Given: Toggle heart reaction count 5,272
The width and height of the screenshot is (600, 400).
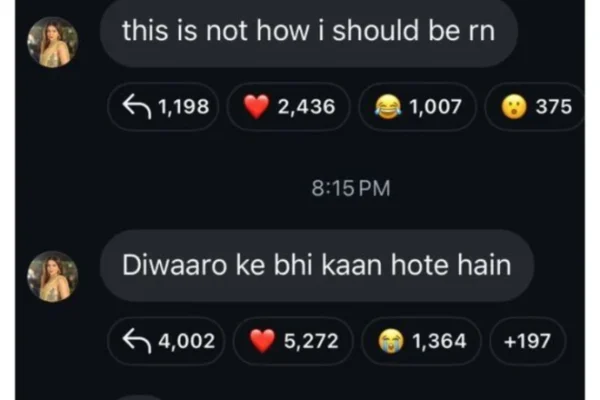Looking at the screenshot, I should coord(311,341).
